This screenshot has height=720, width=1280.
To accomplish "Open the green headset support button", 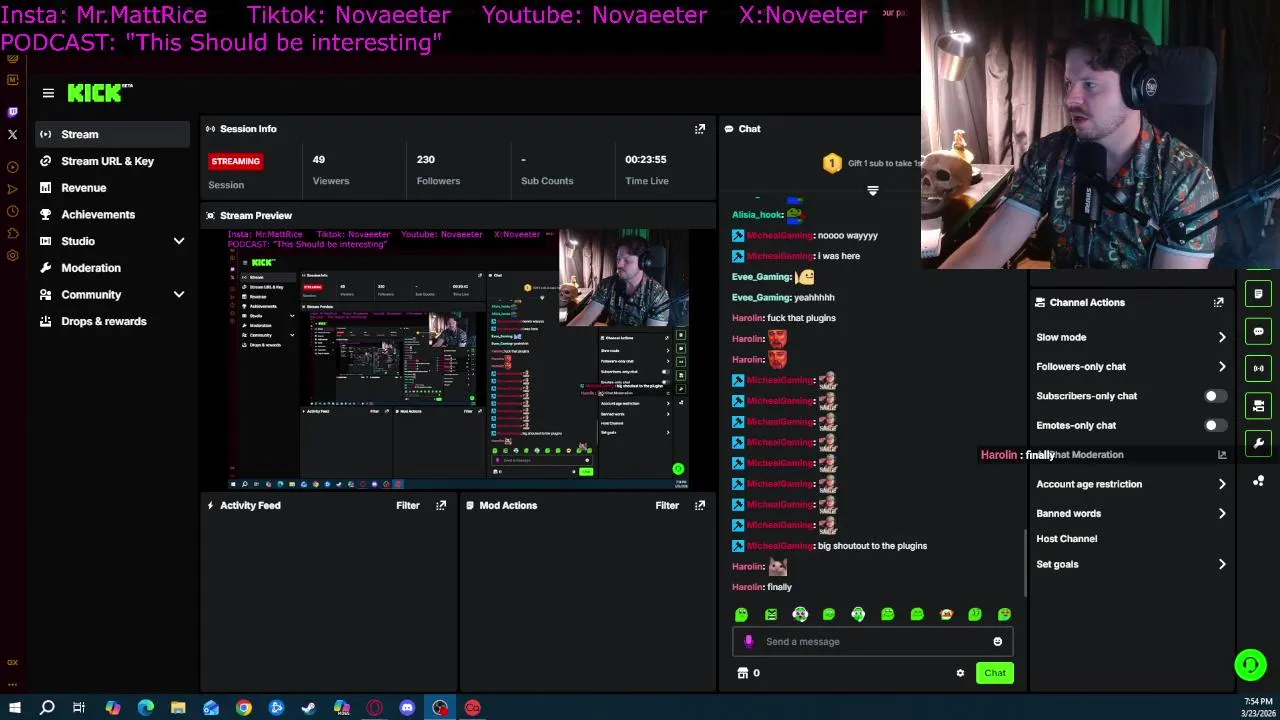I will coord(1250,665).
